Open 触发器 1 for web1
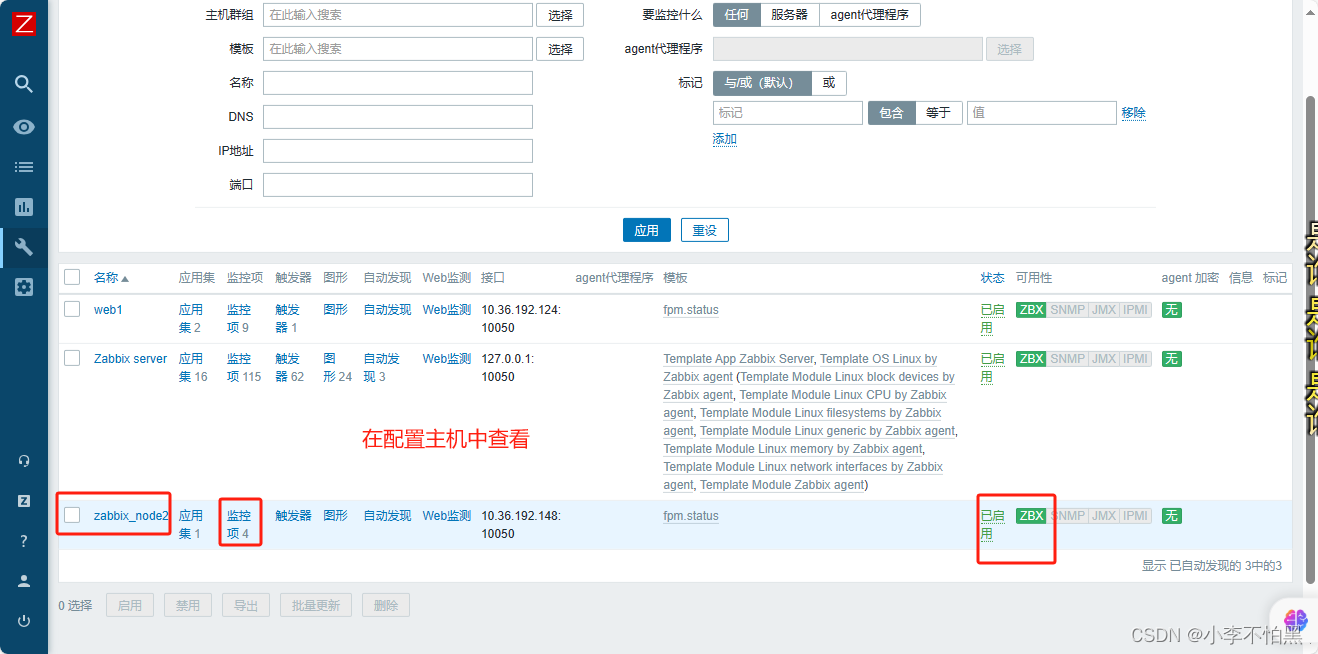Image resolution: width=1318 pixels, height=654 pixels. tap(287, 319)
